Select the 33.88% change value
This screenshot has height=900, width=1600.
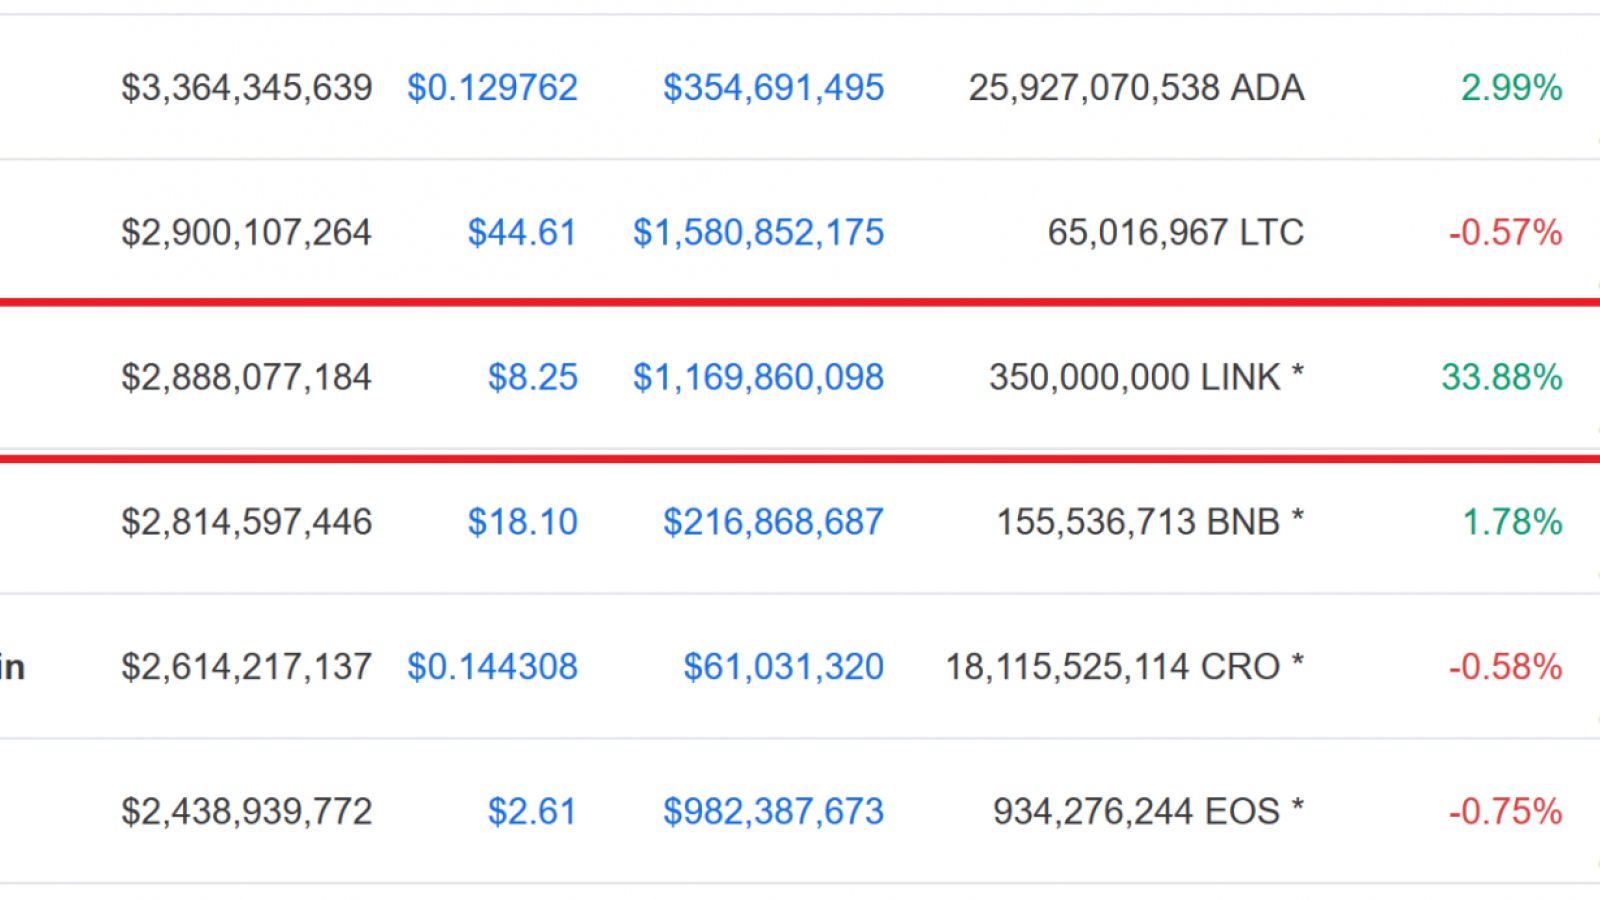[x=1501, y=378]
